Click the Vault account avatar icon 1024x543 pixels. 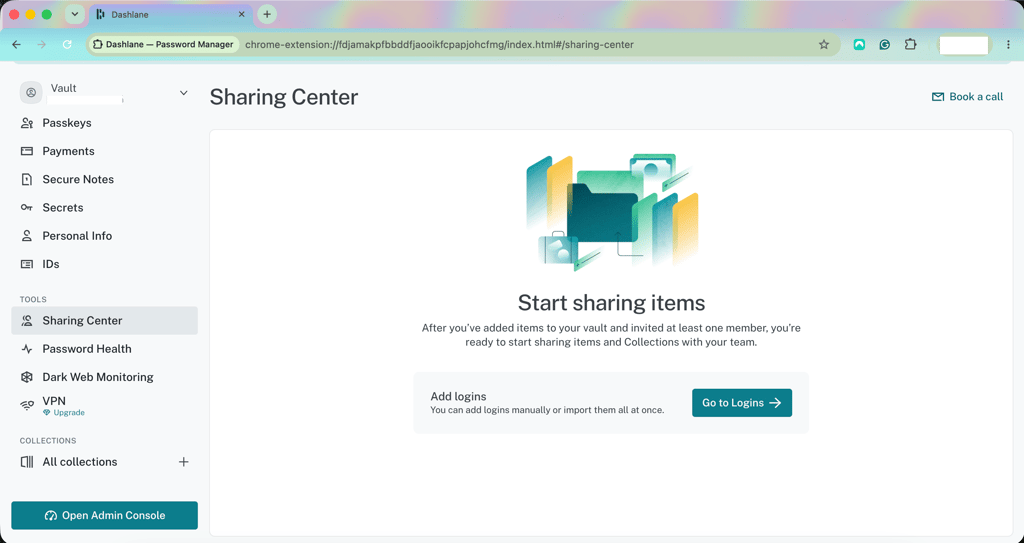(x=31, y=93)
